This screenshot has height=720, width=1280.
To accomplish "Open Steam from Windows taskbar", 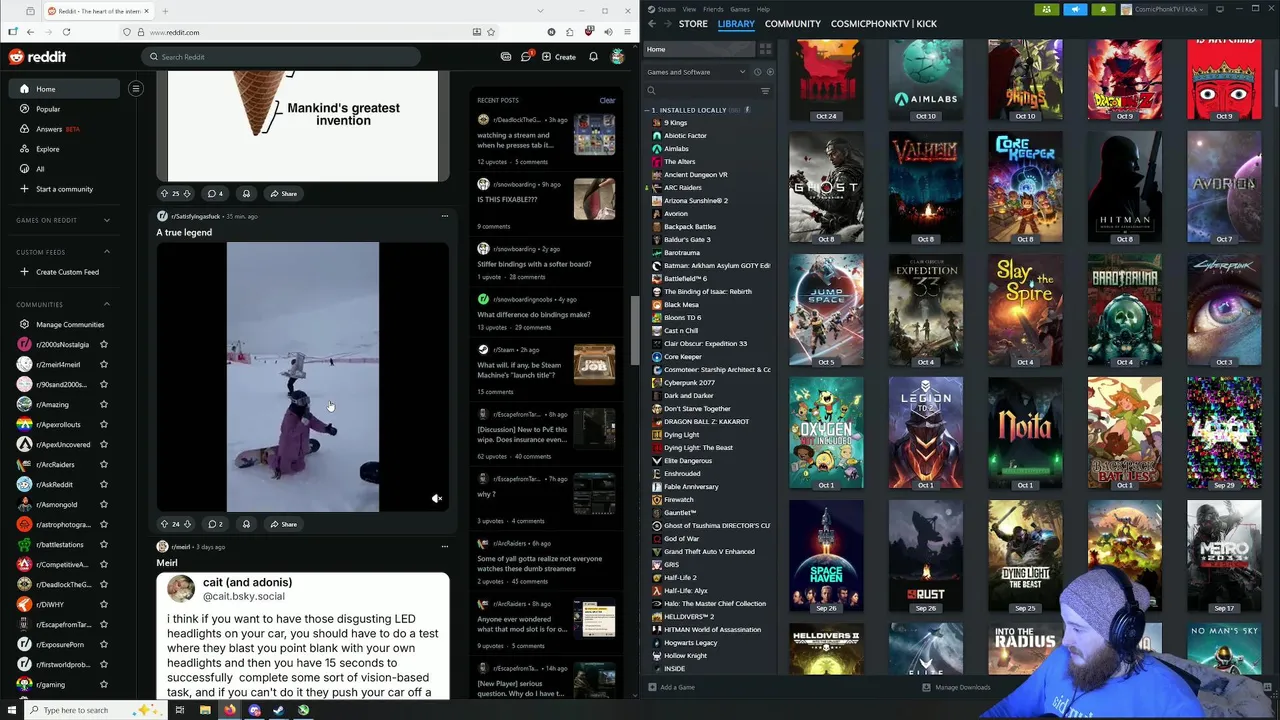I will pyautogui.click(x=279, y=710).
